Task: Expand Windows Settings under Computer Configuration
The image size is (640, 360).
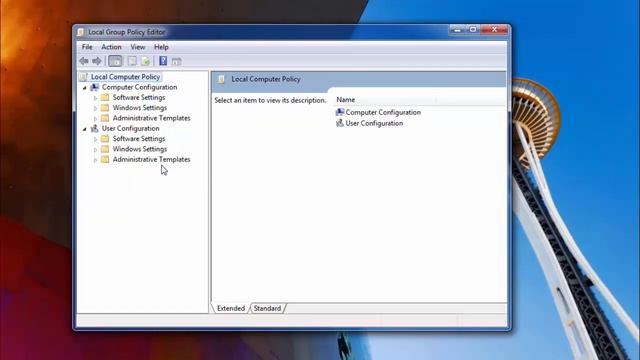Action: click(96, 108)
